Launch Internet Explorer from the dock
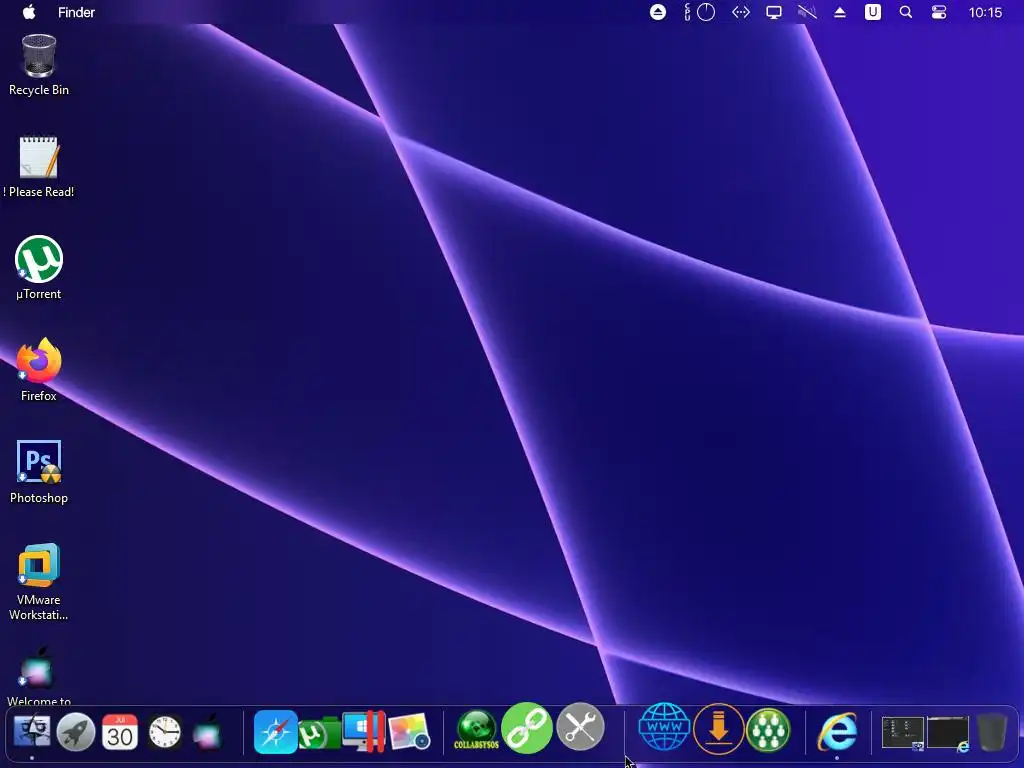Viewport: 1024px width, 768px height. [837, 731]
